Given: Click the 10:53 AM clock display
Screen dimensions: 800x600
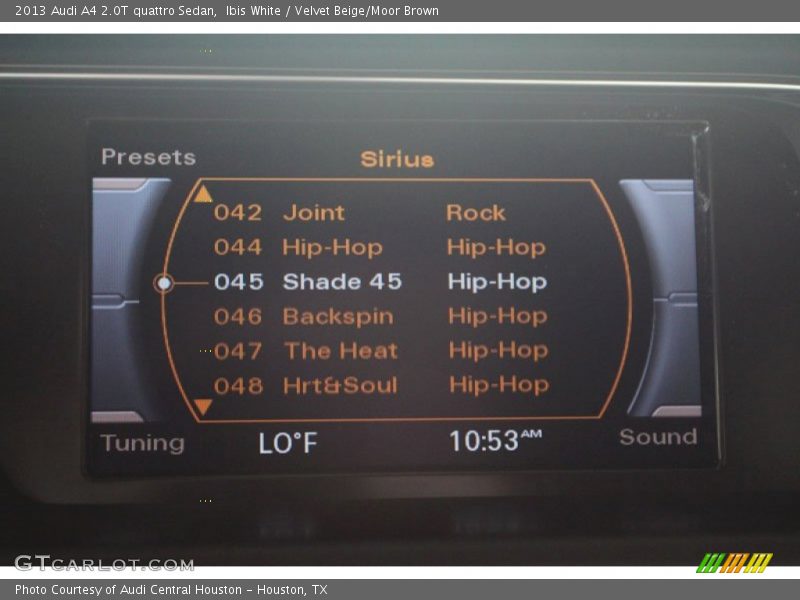Looking at the screenshot, I should 495,441.
